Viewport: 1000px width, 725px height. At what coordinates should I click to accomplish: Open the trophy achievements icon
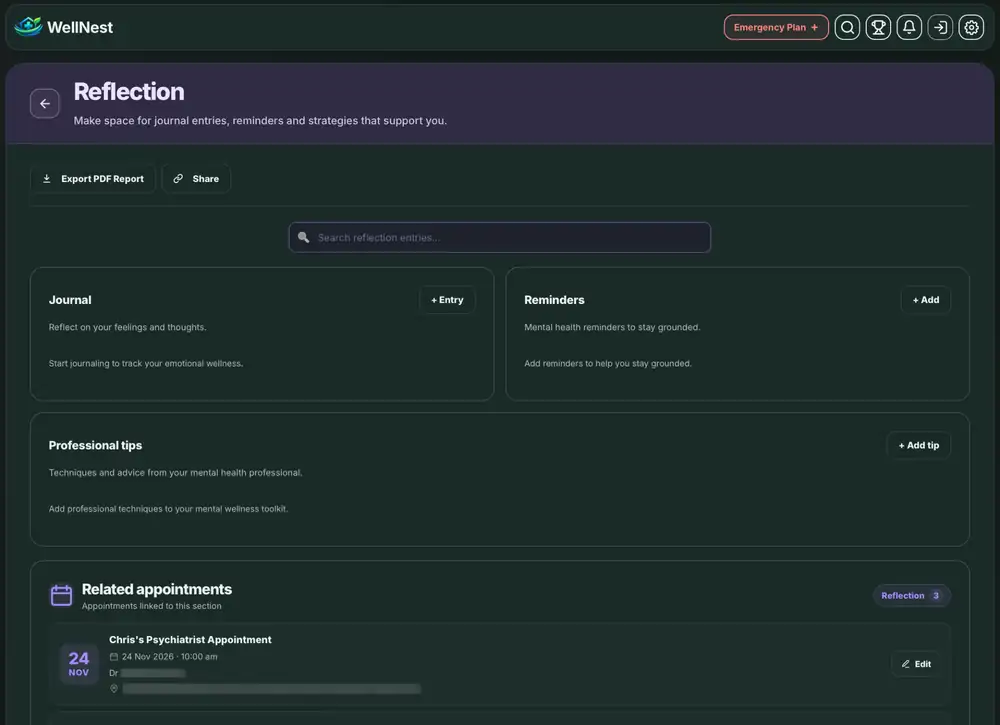coord(878,27)
